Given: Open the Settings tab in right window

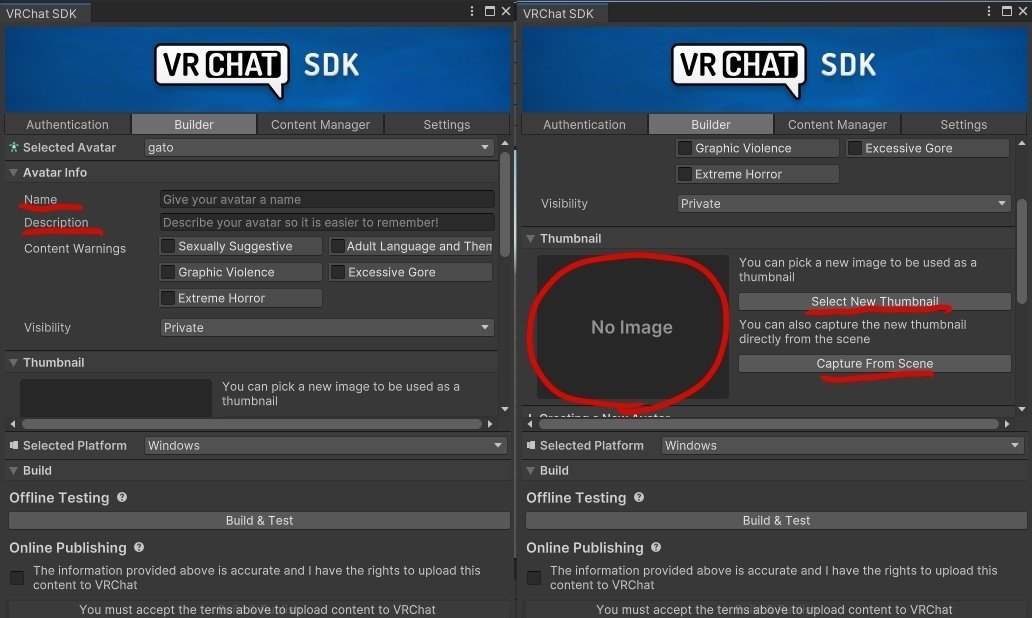Looking at the screenshot, I should tap(964, 124).
